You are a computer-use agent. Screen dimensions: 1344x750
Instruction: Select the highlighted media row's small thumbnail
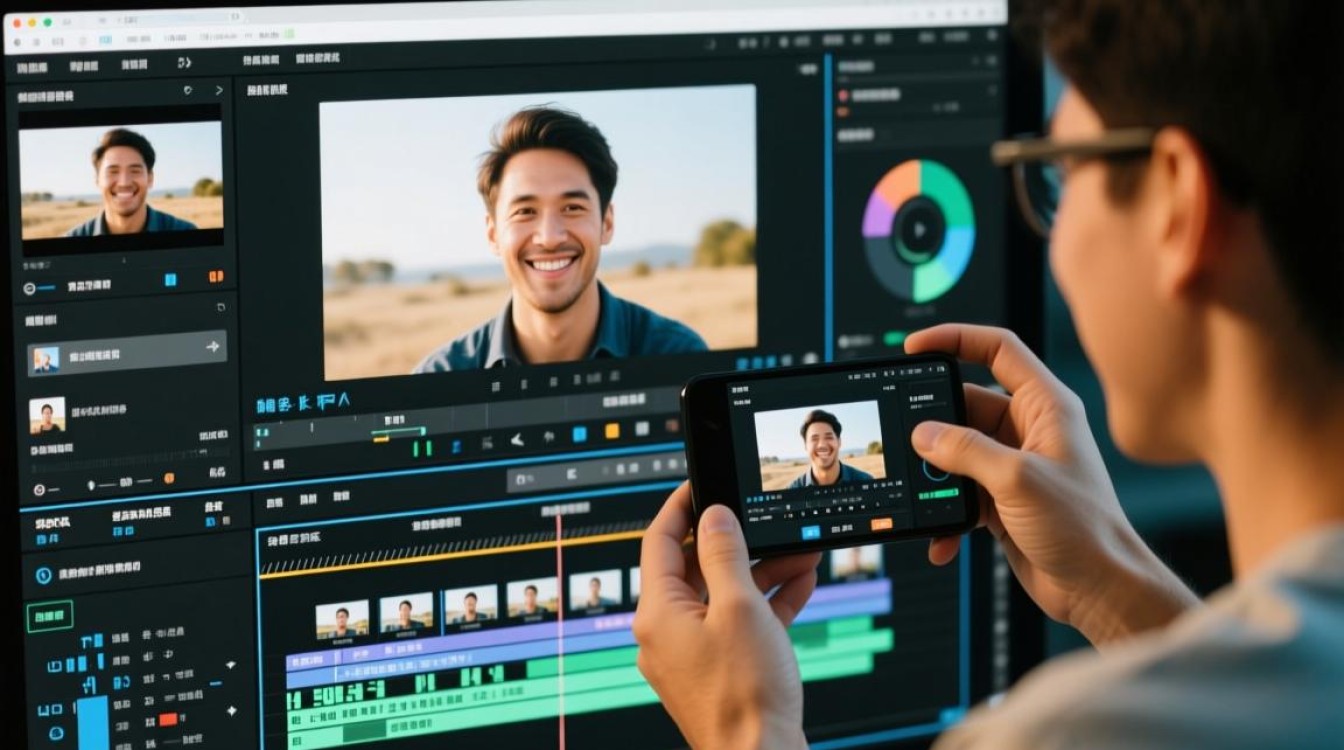(x=45, y=360)
